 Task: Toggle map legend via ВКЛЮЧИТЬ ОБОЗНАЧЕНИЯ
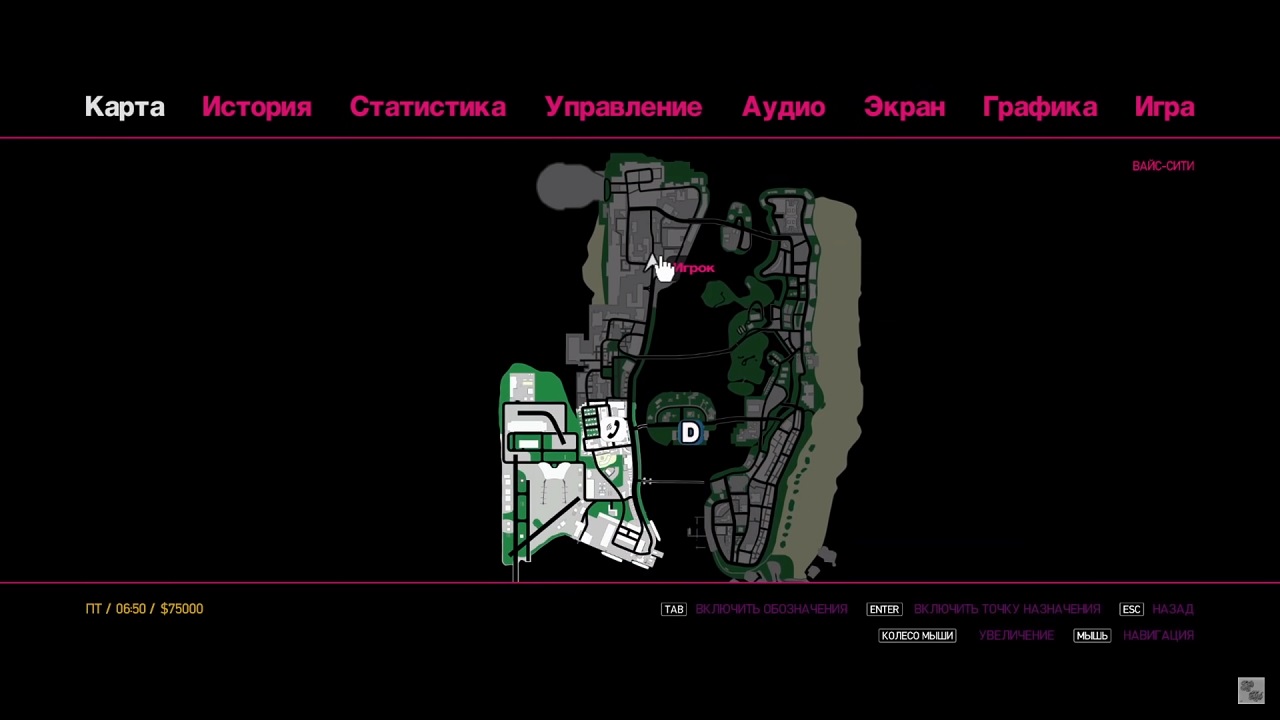pos(771,609)
